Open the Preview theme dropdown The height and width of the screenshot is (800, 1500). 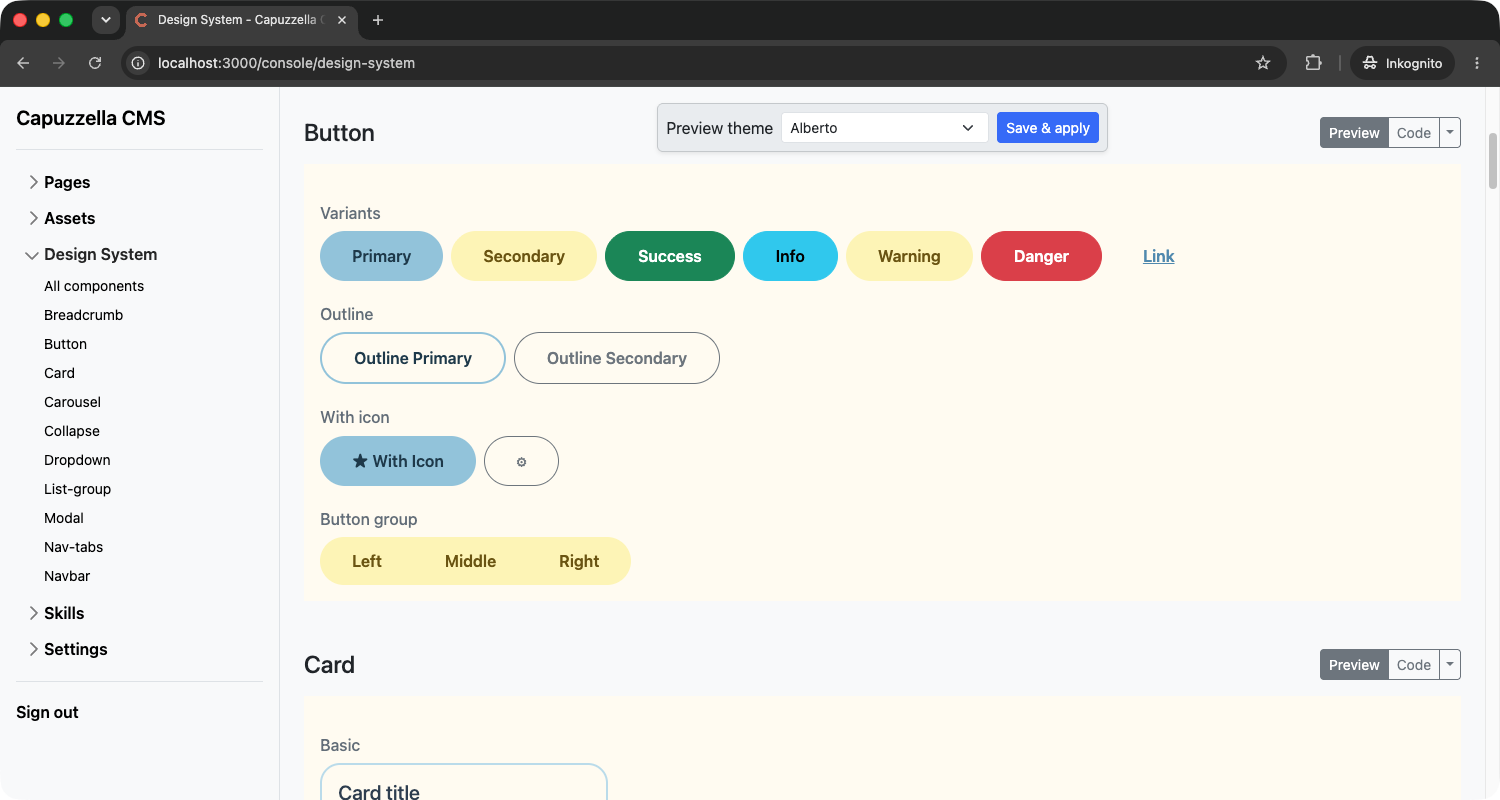pos(884,128)
